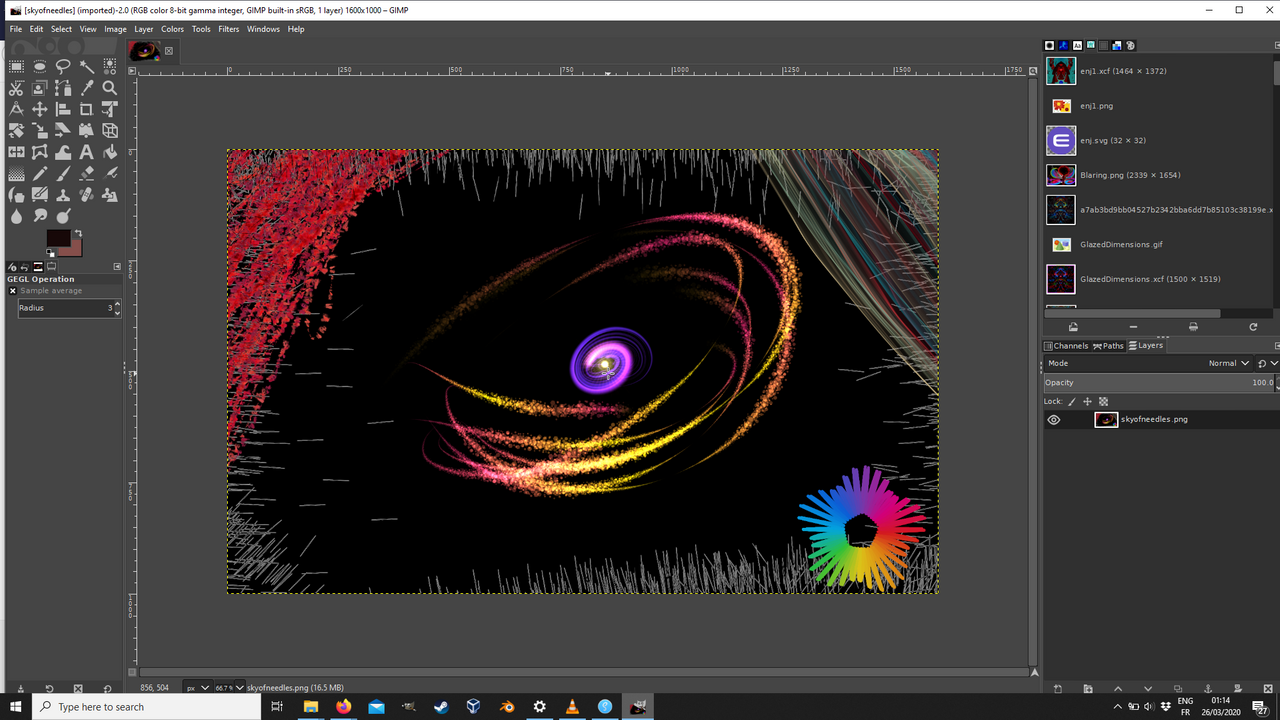Select the Eraser tool
Screen dimensions: 1280x720
click(87, 174)
